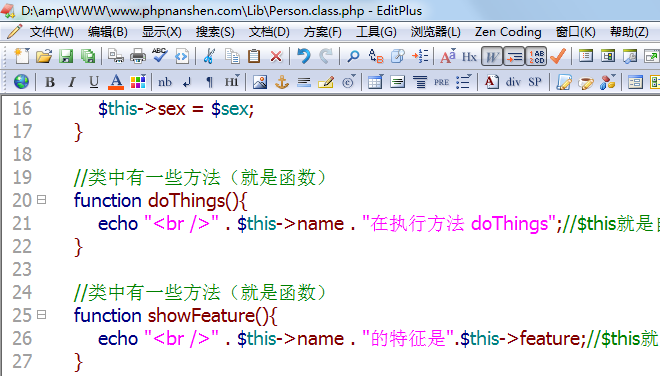Viewport: 660px width, 376px height.
Task: Insert anchor link icon
Action: [282, 82]
